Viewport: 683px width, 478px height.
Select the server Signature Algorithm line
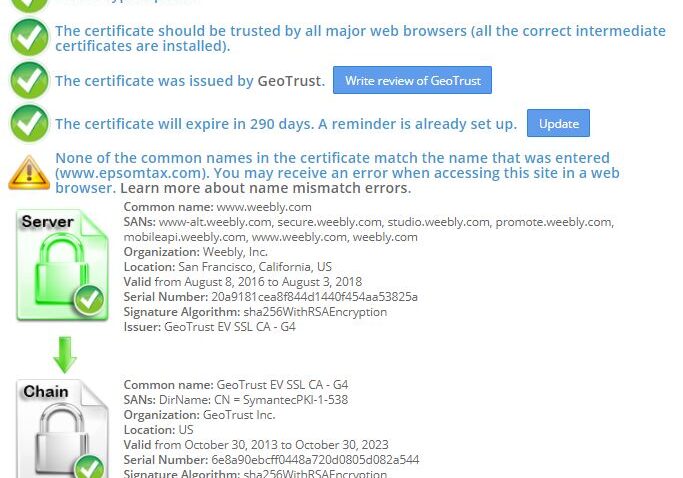tap(255, 312)
